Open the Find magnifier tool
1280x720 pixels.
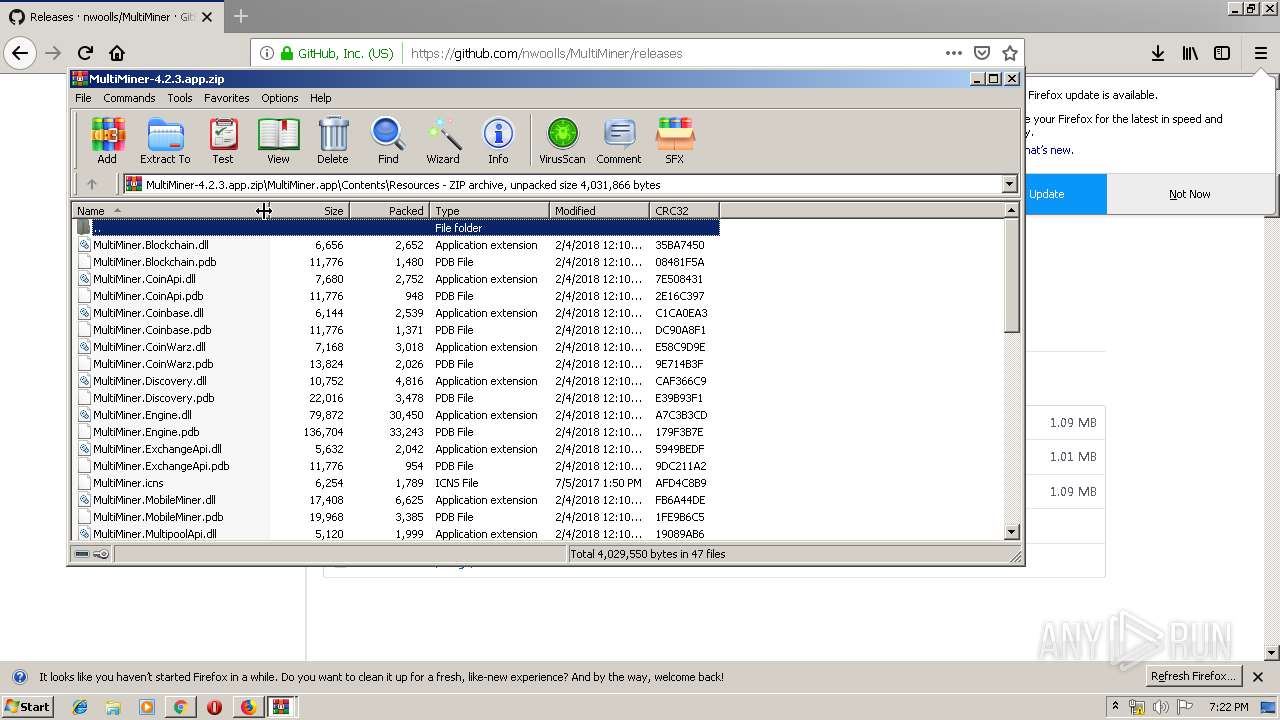[x=388, y=140]
